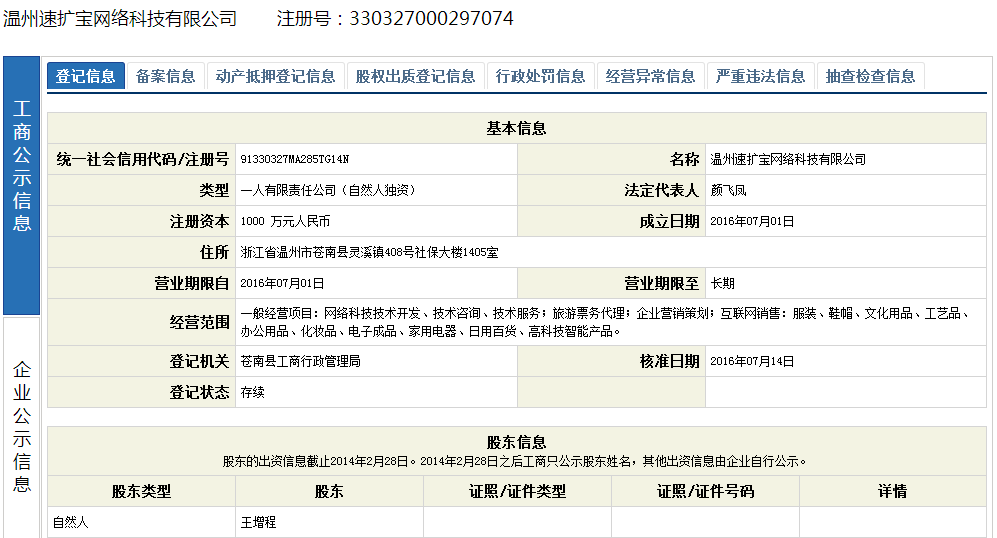Switch to the 抽查检查信息 tab
The image size is (997, 538).
pyautogui.click(x=871, y=76)
